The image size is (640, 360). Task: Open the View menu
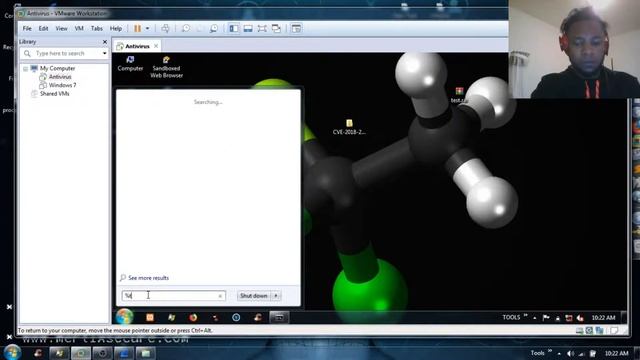[x=61, y=29]
